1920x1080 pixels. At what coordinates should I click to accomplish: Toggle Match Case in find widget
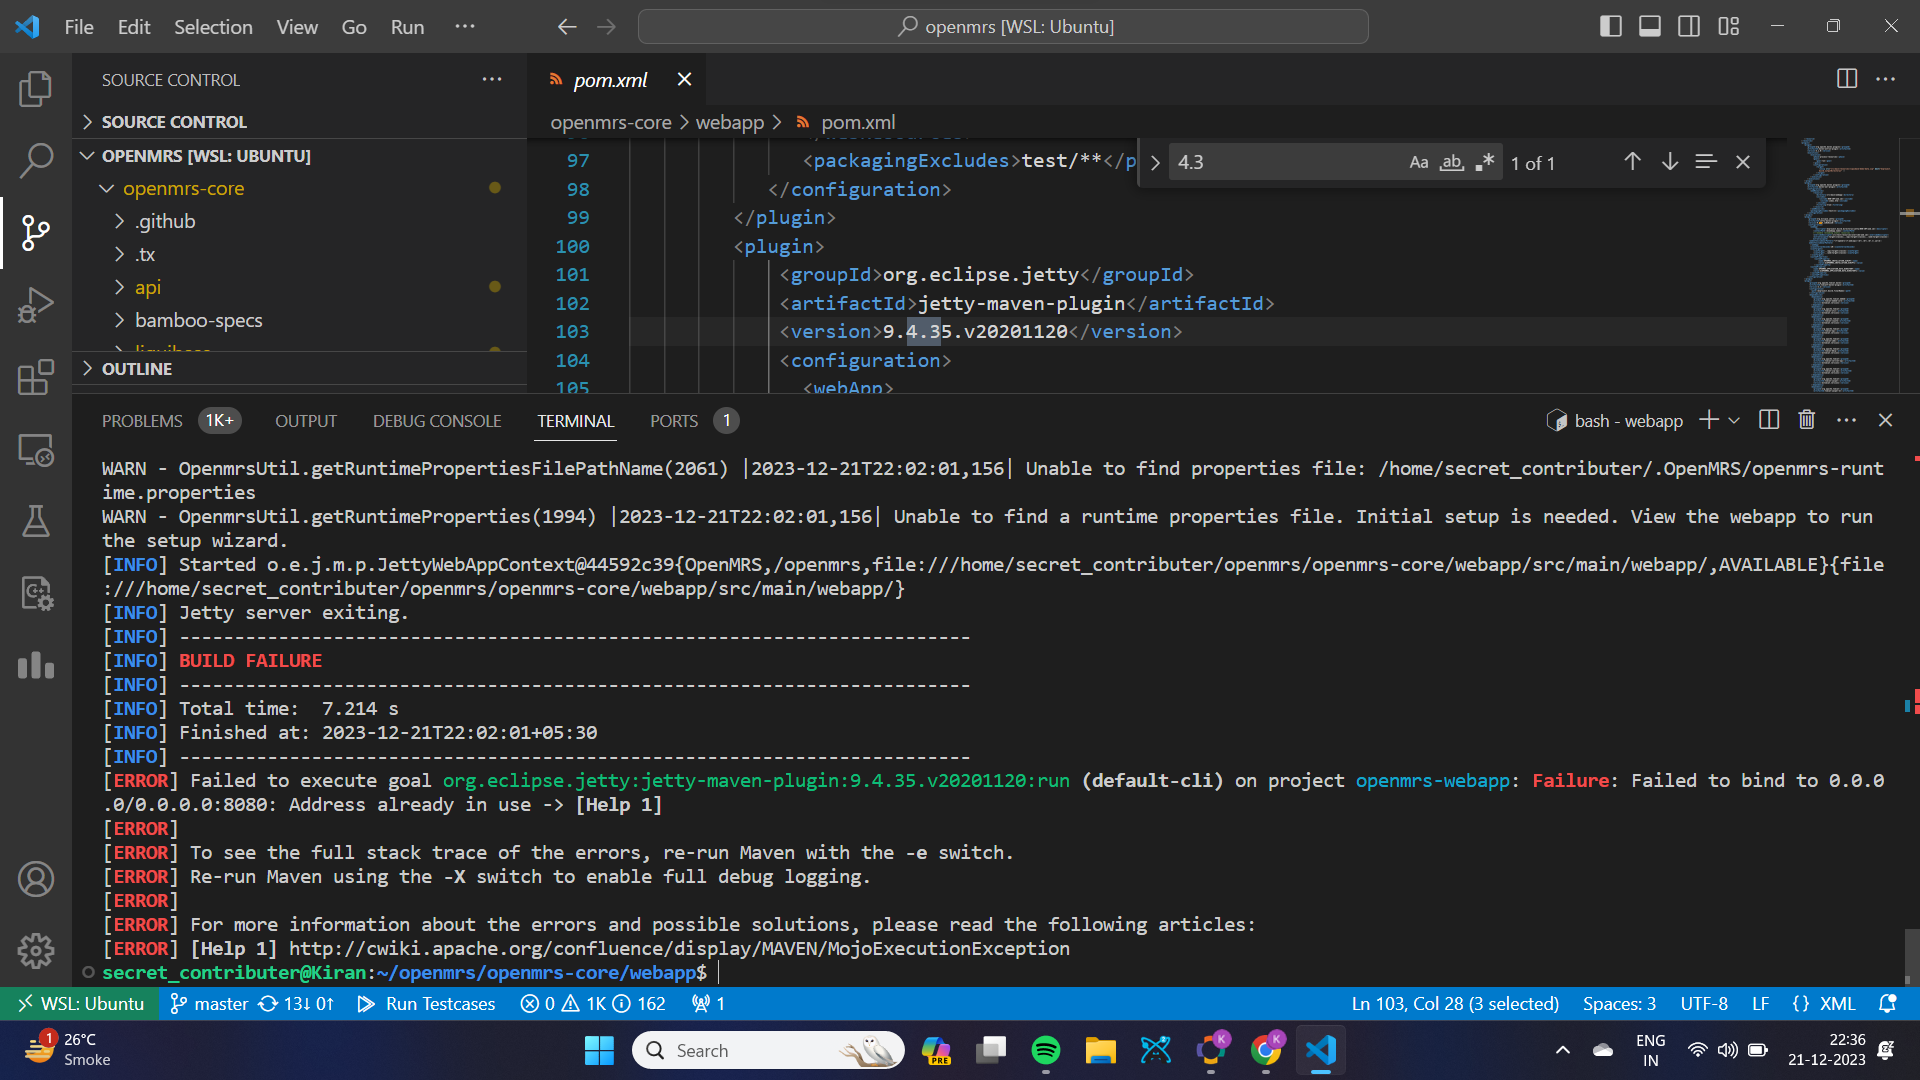click(x=1419, y=162)
